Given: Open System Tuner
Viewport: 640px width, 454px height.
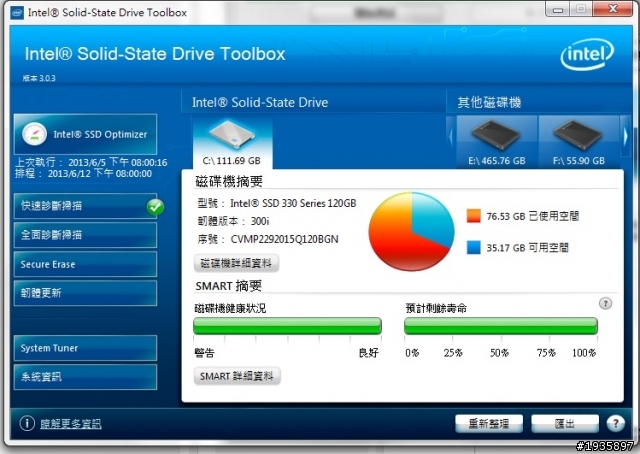Looking at the screenshot, I should (x=85, y=348).
